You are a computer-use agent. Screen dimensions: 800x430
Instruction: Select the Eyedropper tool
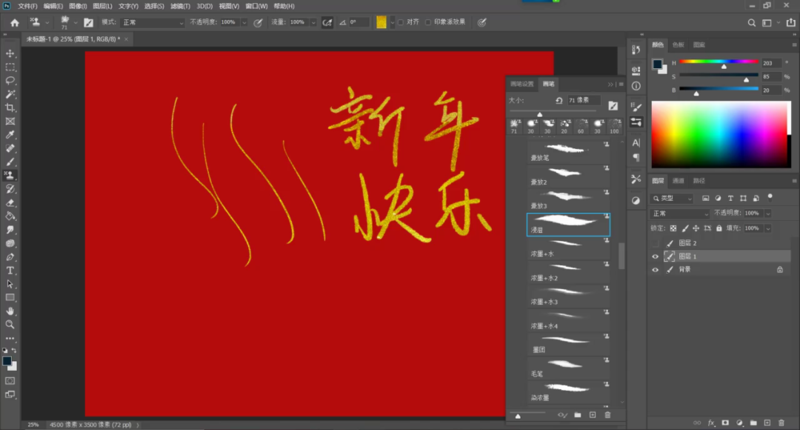[10, 135]
